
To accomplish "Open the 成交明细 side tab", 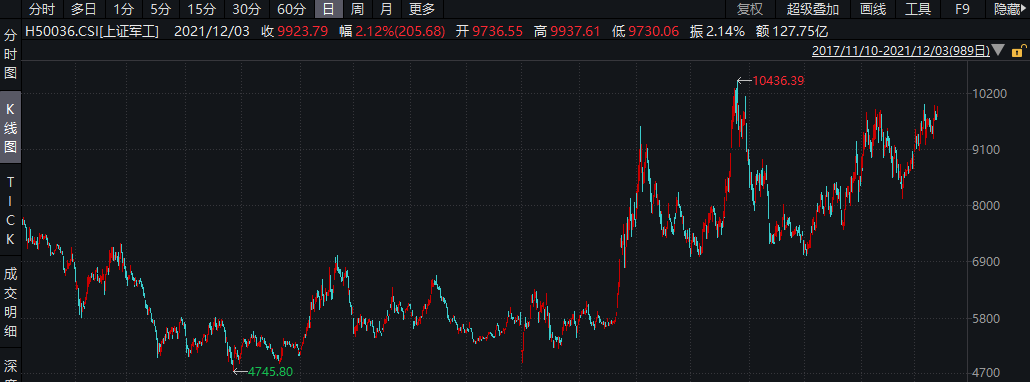I will [10, 303].
